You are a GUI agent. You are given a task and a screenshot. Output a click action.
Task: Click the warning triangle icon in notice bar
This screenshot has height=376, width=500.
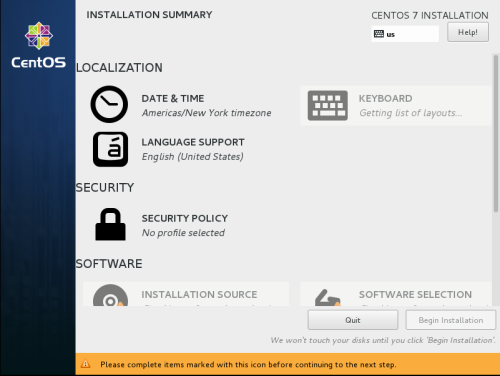[86, 364]
